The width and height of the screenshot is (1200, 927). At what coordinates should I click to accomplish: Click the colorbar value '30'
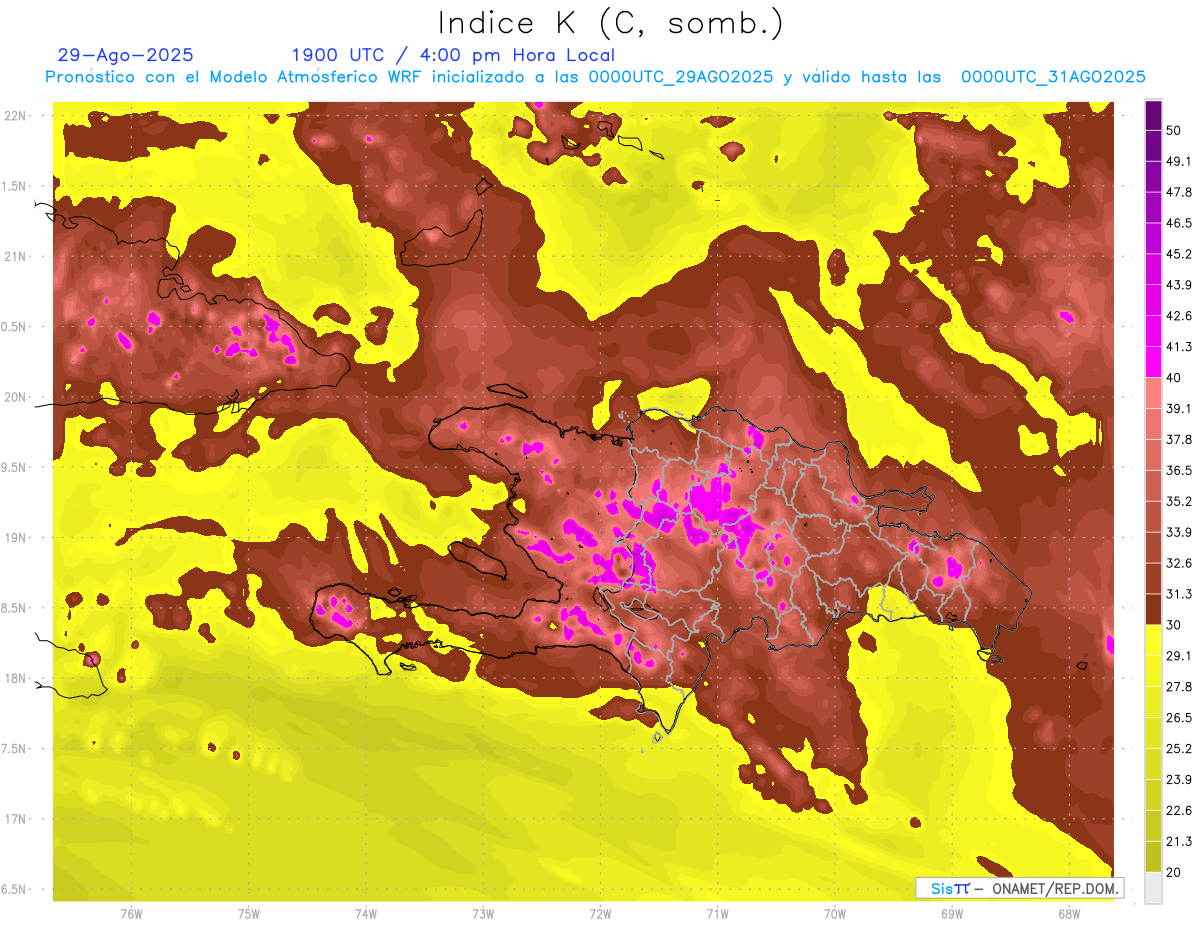coord(1174,625)
